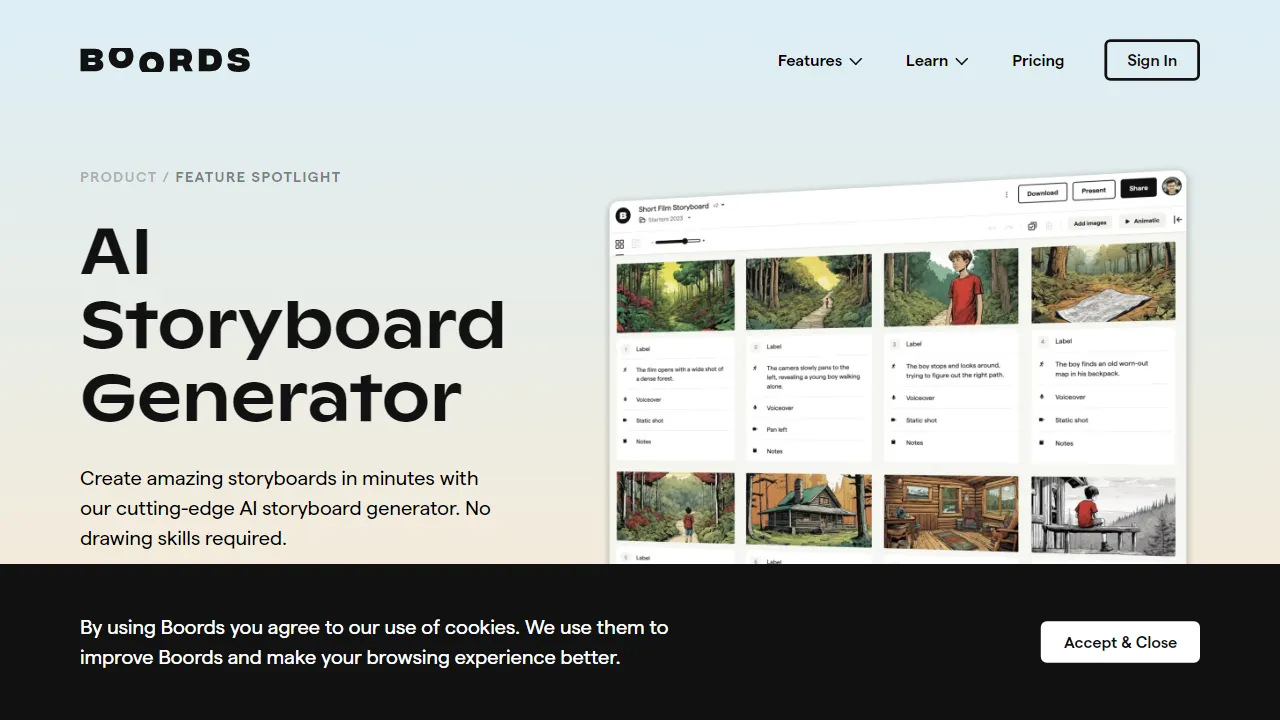Select the boy in red shirt thumbnail
Image resolution: width=1280 pixels, height=720 pixels.
[x=951, y=287]
